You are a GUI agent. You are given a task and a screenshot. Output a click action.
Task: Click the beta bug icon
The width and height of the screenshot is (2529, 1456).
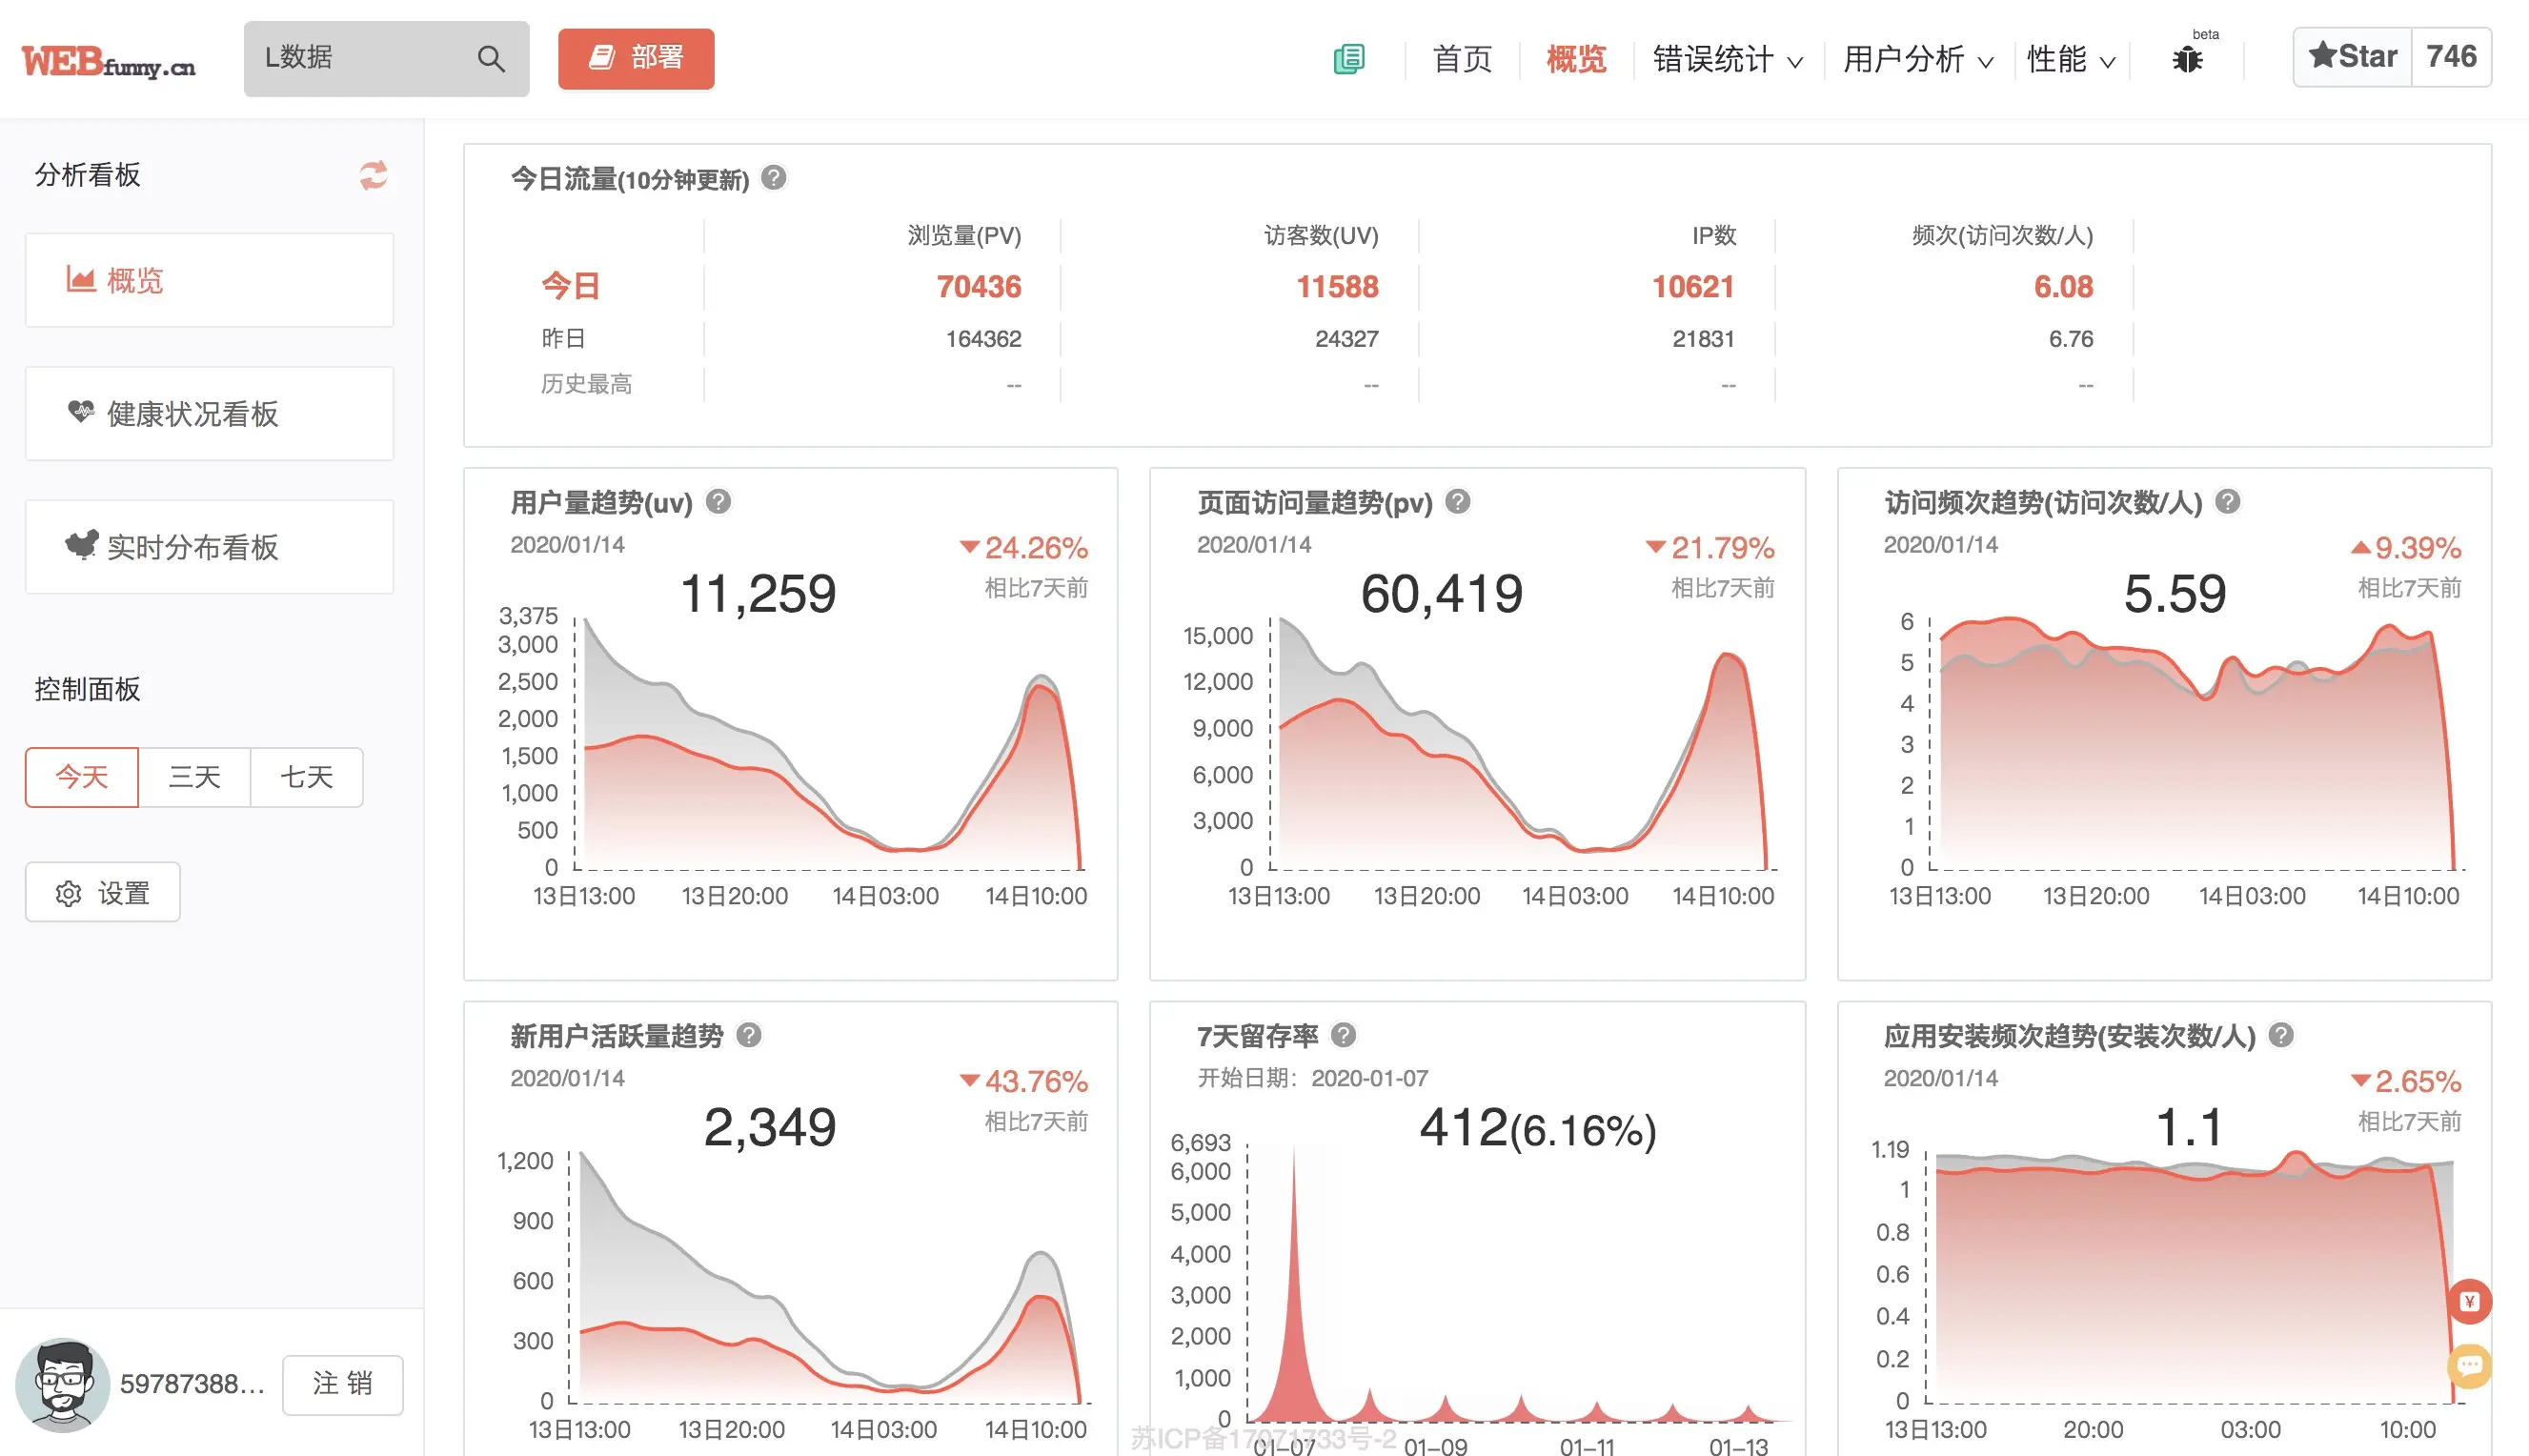coord(2187,59)
